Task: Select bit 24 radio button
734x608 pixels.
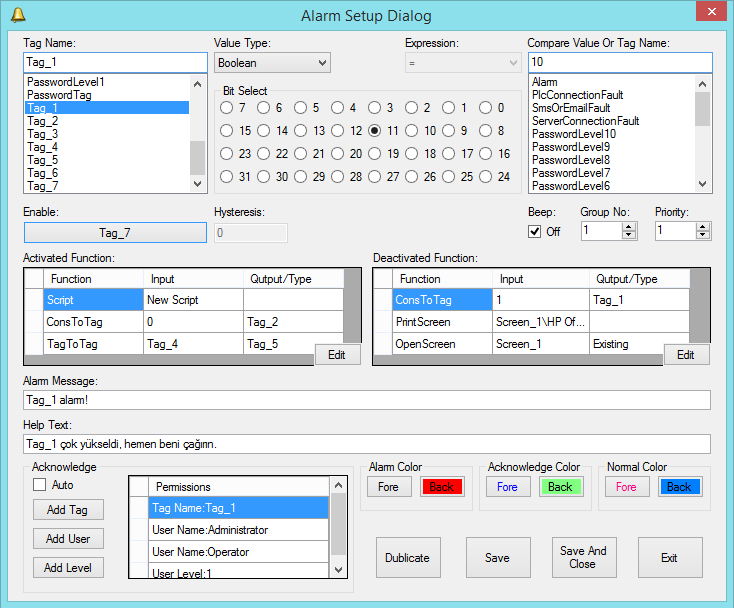Action: point(486,177)
